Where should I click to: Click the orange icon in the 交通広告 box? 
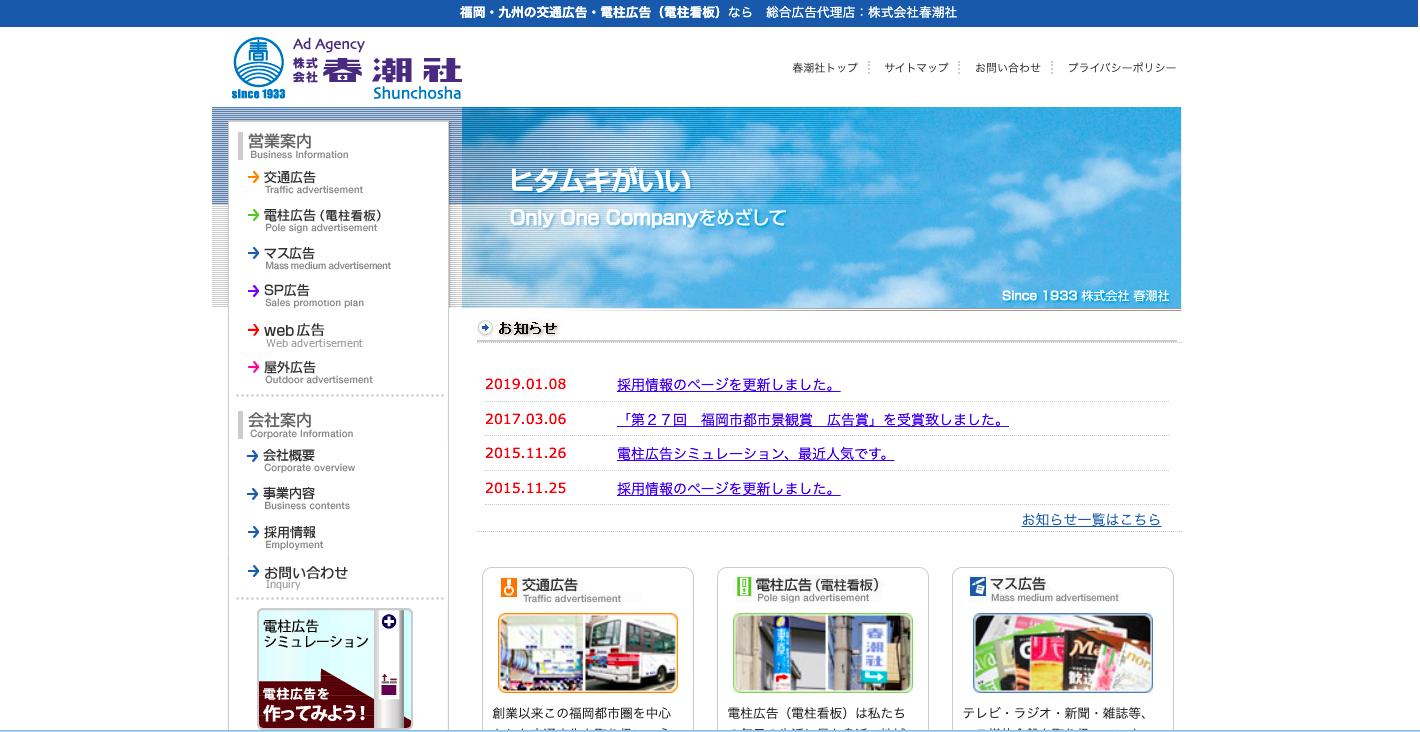507,587
